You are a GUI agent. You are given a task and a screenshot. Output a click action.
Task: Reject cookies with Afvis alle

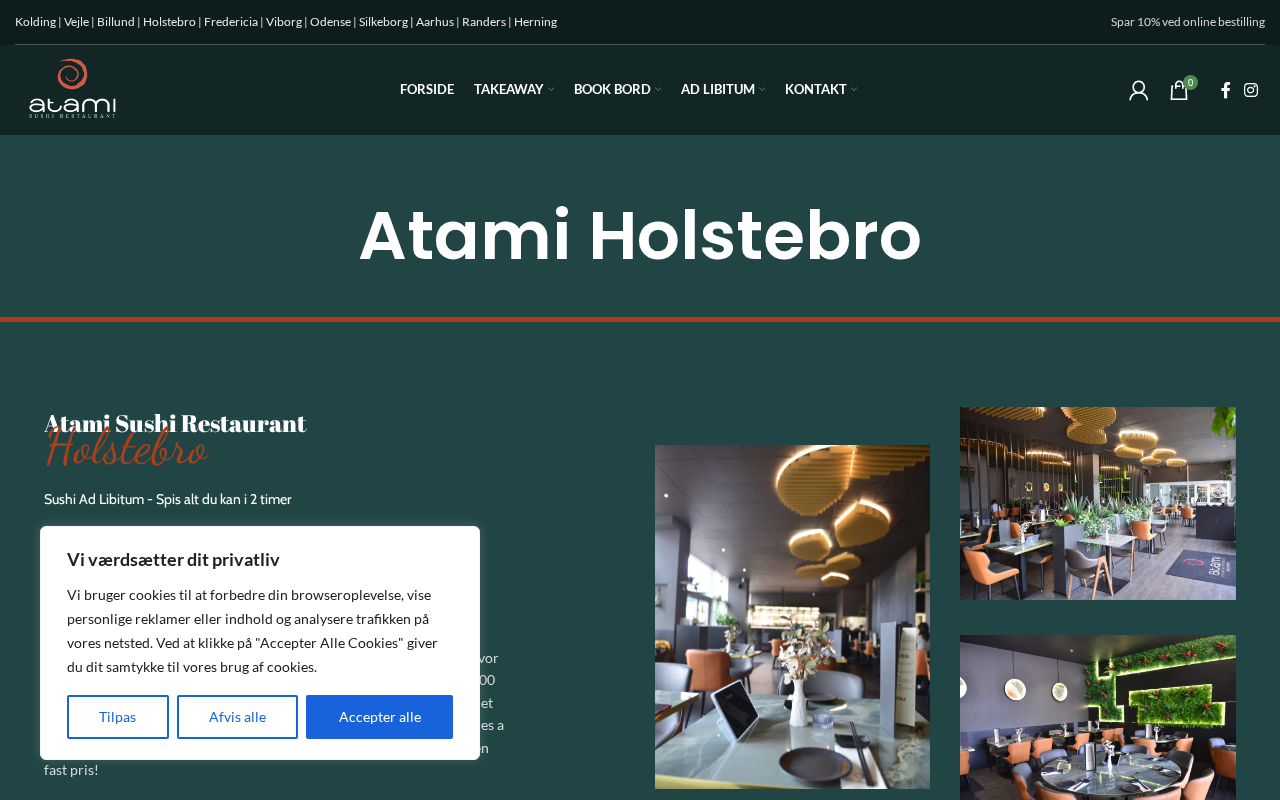tap(237, 717)
